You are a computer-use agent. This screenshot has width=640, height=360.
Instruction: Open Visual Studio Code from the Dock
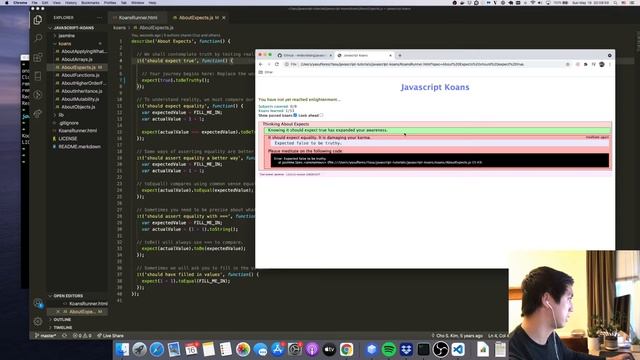(458, 349)
